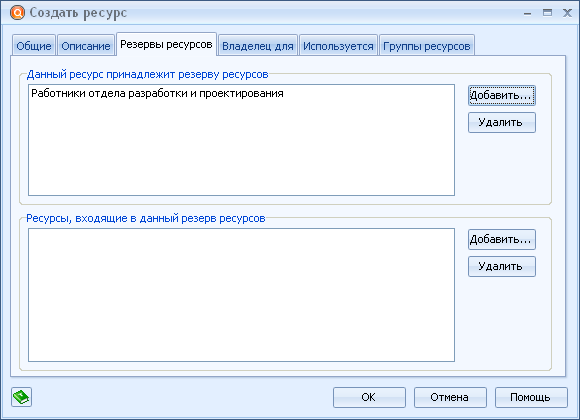This screenshot has width=580, height=420.
Task: Maximize the Создать ресурс window
Action: coord(547,13)
